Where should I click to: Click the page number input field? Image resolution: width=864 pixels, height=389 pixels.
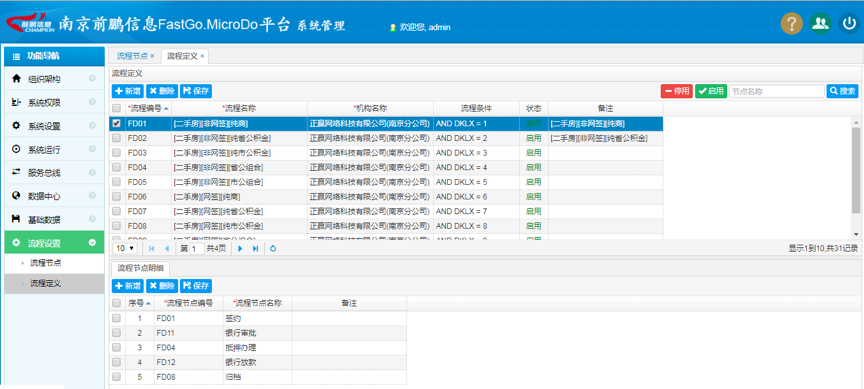tap(197, 248)
